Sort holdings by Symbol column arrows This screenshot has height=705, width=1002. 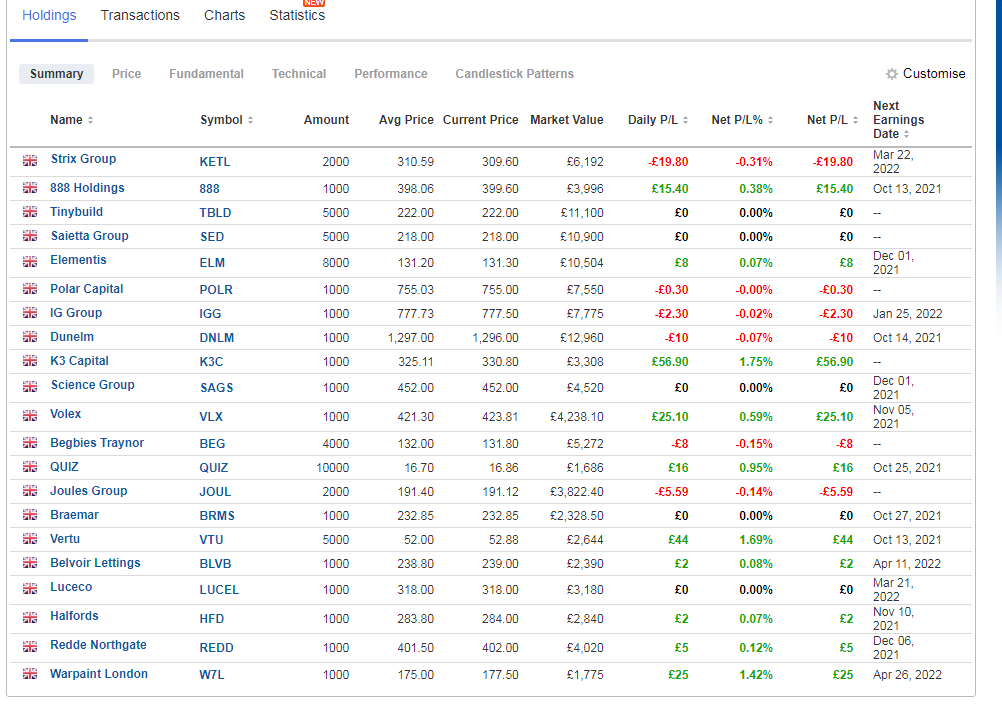pos(250,120)
